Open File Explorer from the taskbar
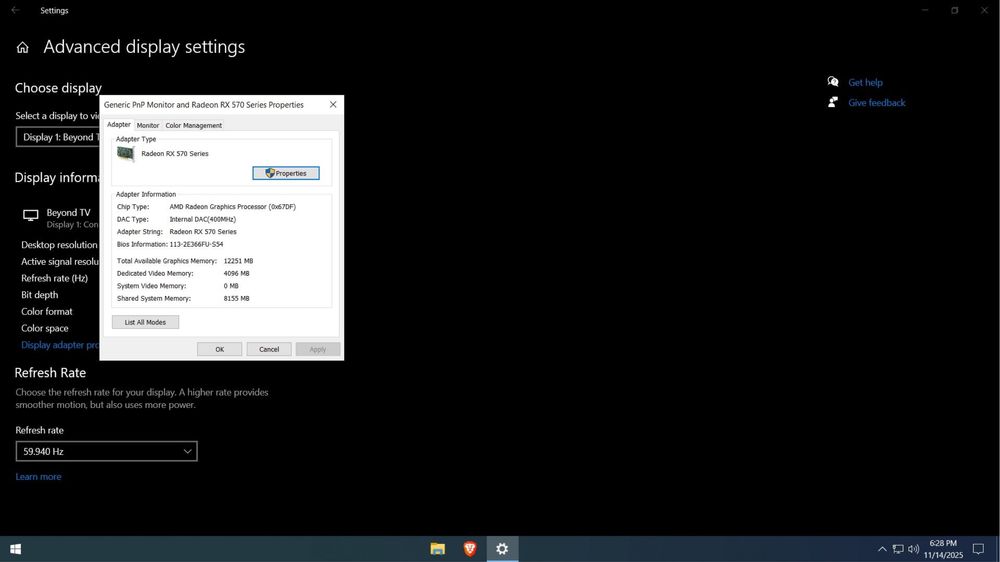This screenshot has height=562, width=1000. 438,549
